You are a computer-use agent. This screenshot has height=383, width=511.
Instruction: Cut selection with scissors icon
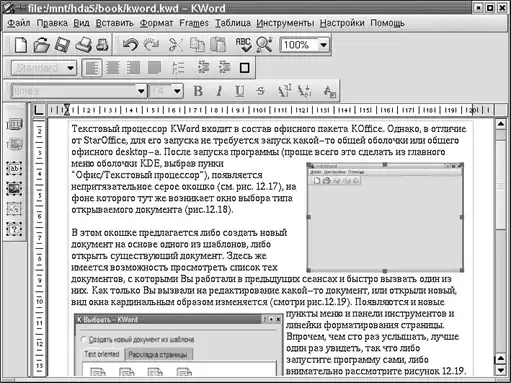tap(176, 45)
